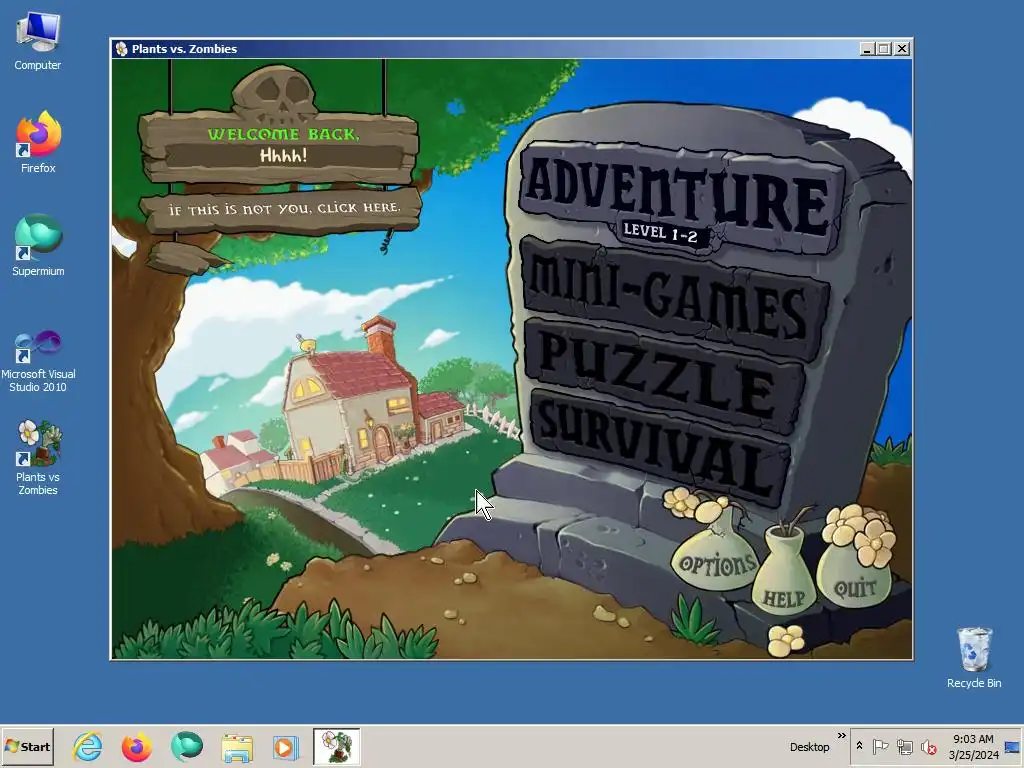Select Microsoft Visual Studio 2010 shortcut
This screenshot has width=1024, height=768.
[x=38, y=360]
